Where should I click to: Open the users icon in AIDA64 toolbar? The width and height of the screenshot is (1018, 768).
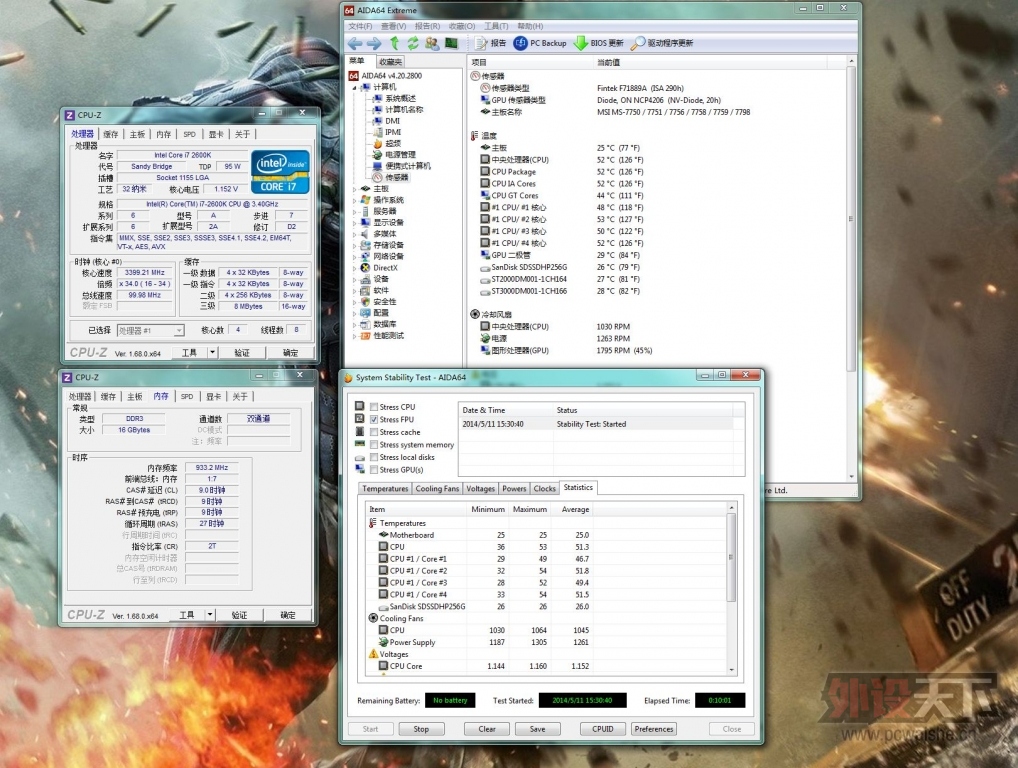point(432,43)
